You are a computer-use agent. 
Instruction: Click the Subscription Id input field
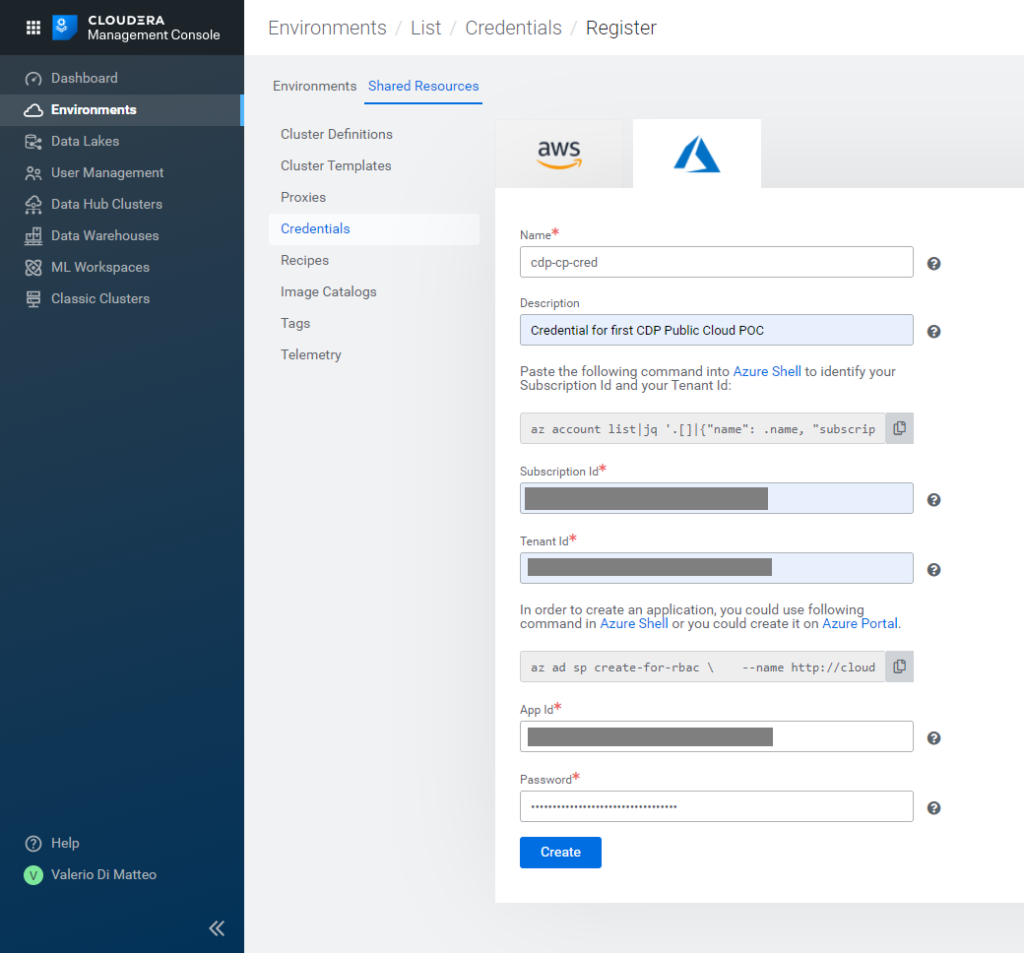[716, 498]
